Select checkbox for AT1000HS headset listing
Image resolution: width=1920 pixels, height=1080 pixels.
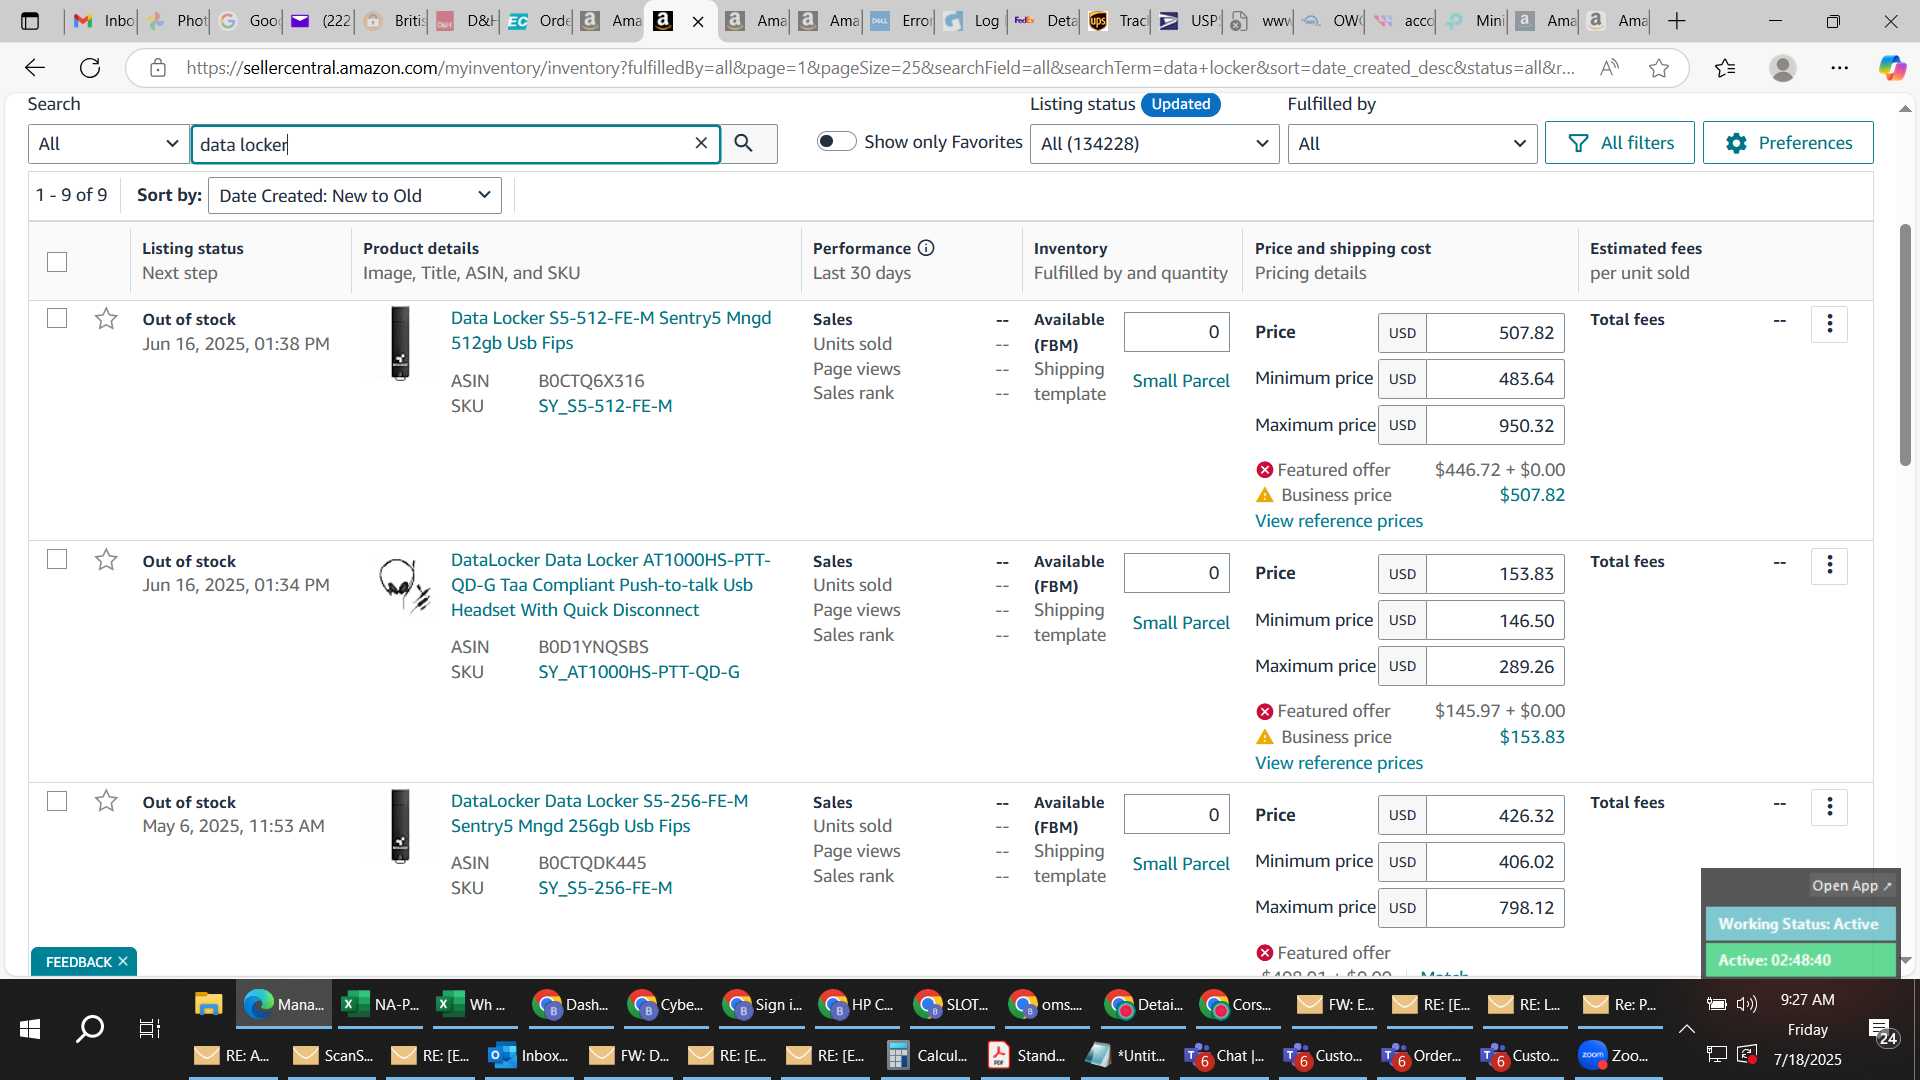point(57,559)
